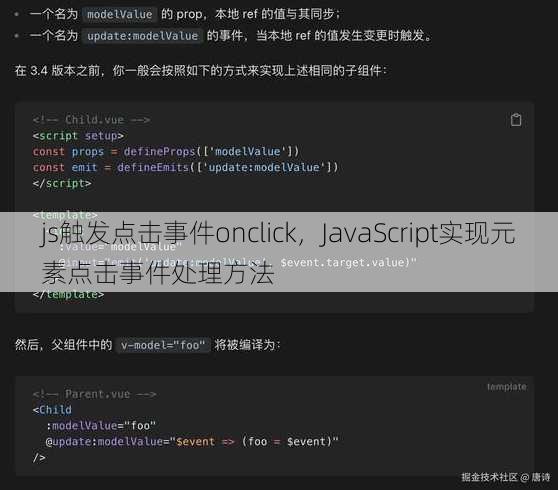Click the paragraph starting '在 3.4 版本之前'

pos(201,71)
